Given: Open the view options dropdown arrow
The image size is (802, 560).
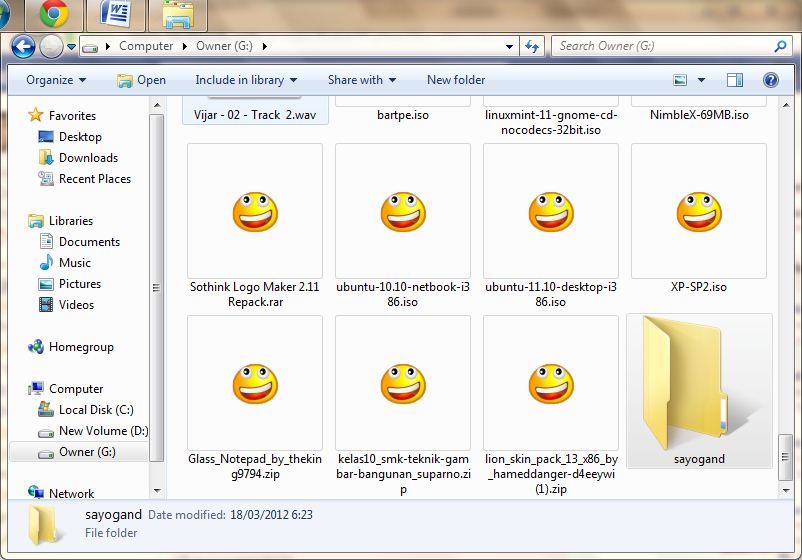Looking at the screenshot, I should pos(701,80).
